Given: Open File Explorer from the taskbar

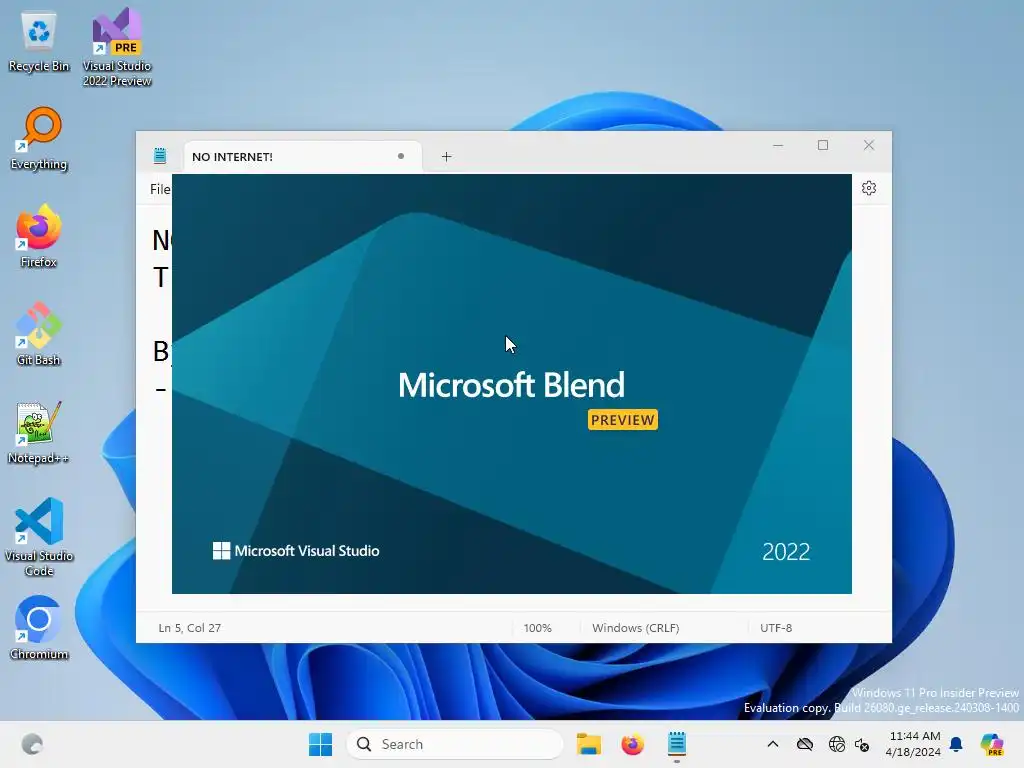Looking at the screenshot, I should coord(588,744).
